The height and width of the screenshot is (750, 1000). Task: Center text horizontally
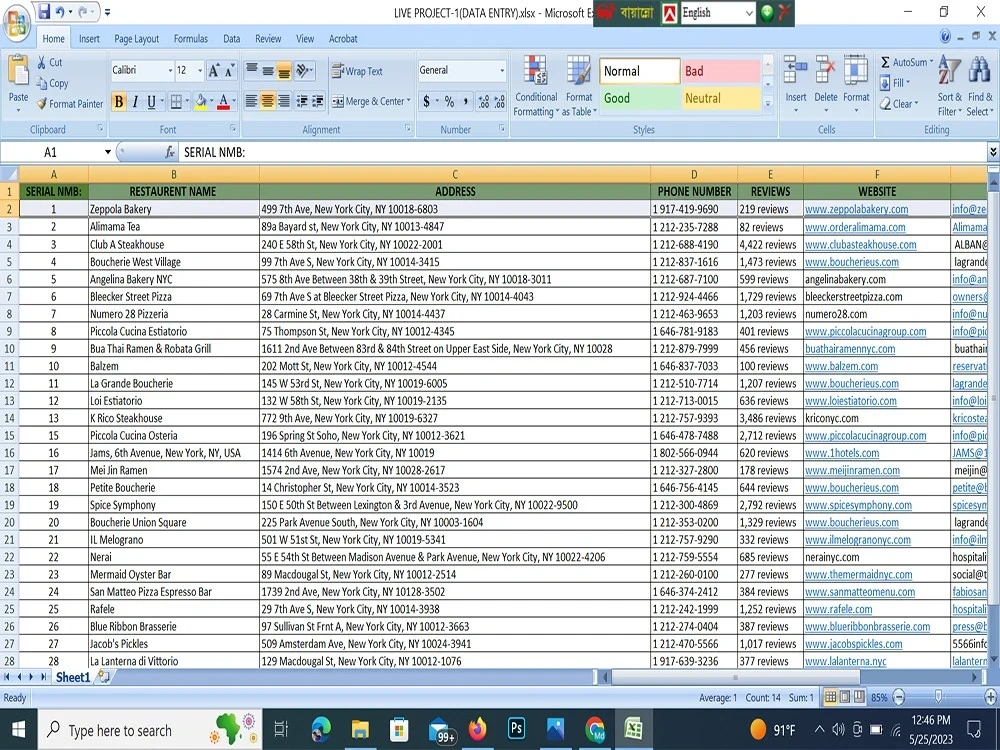pyautogui.click(x=268, y=101)
